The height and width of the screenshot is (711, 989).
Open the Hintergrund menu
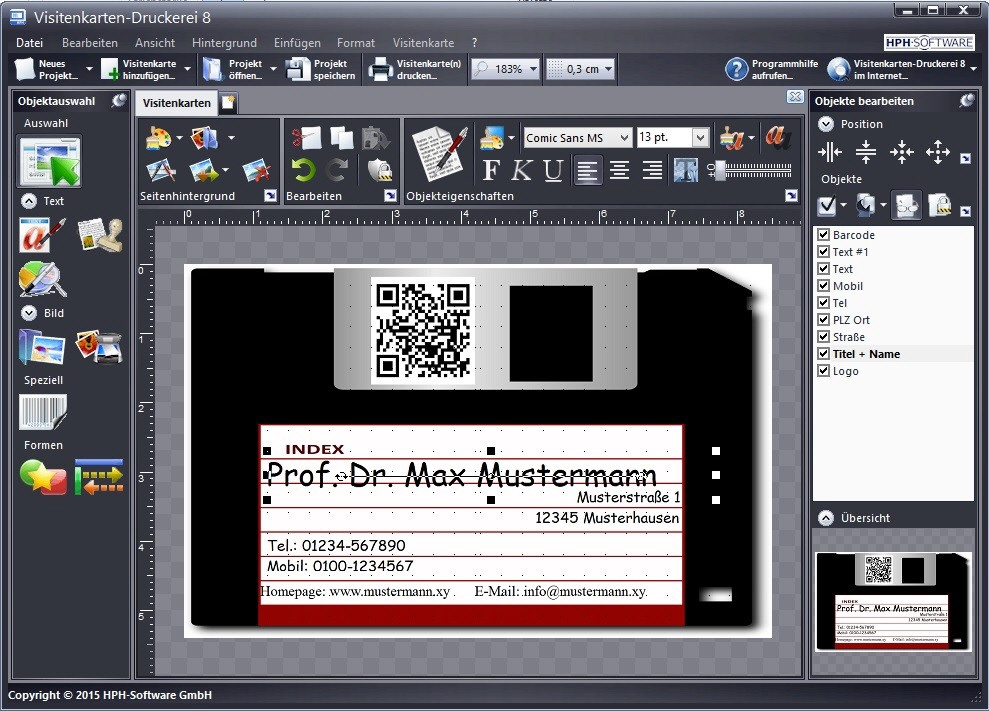[224, 43]
